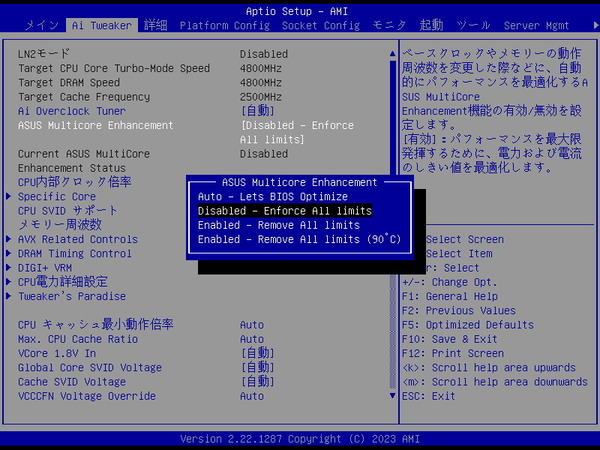Open the ツール tab

473,26
